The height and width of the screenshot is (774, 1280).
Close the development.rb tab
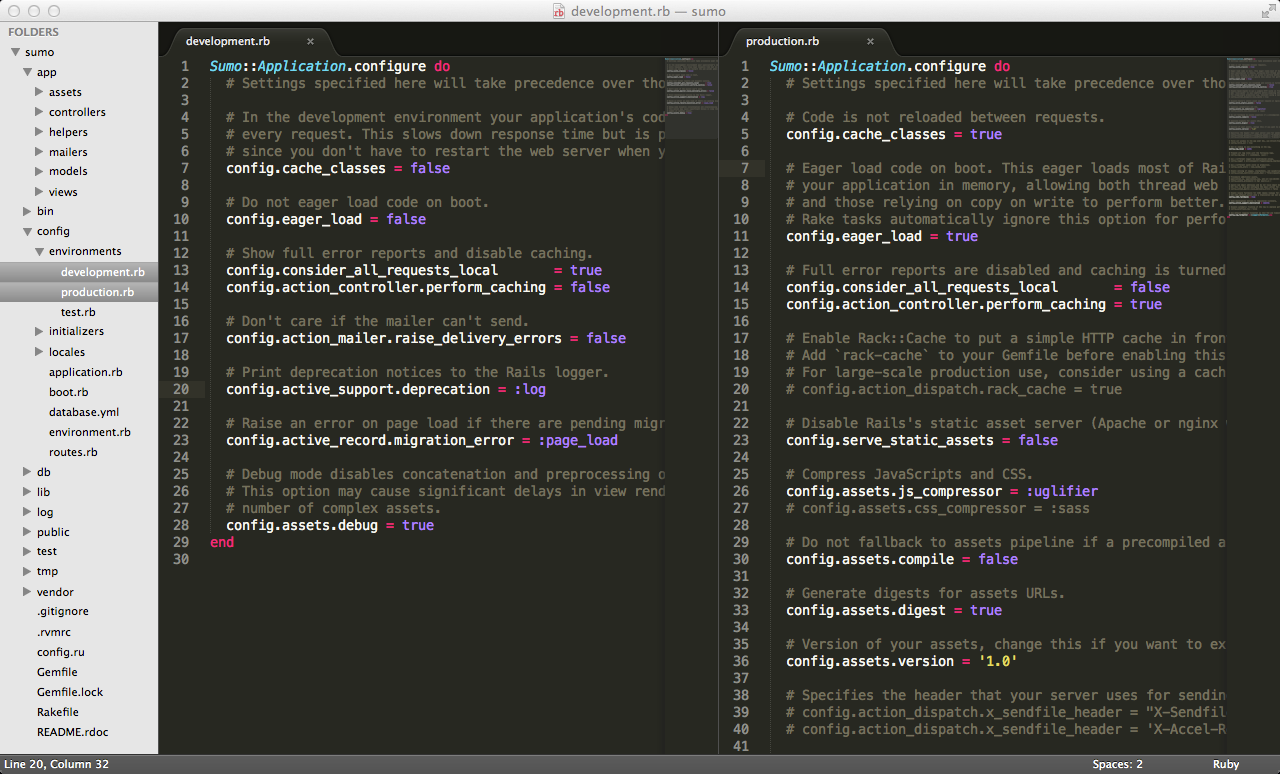click(x=310, y=42)
